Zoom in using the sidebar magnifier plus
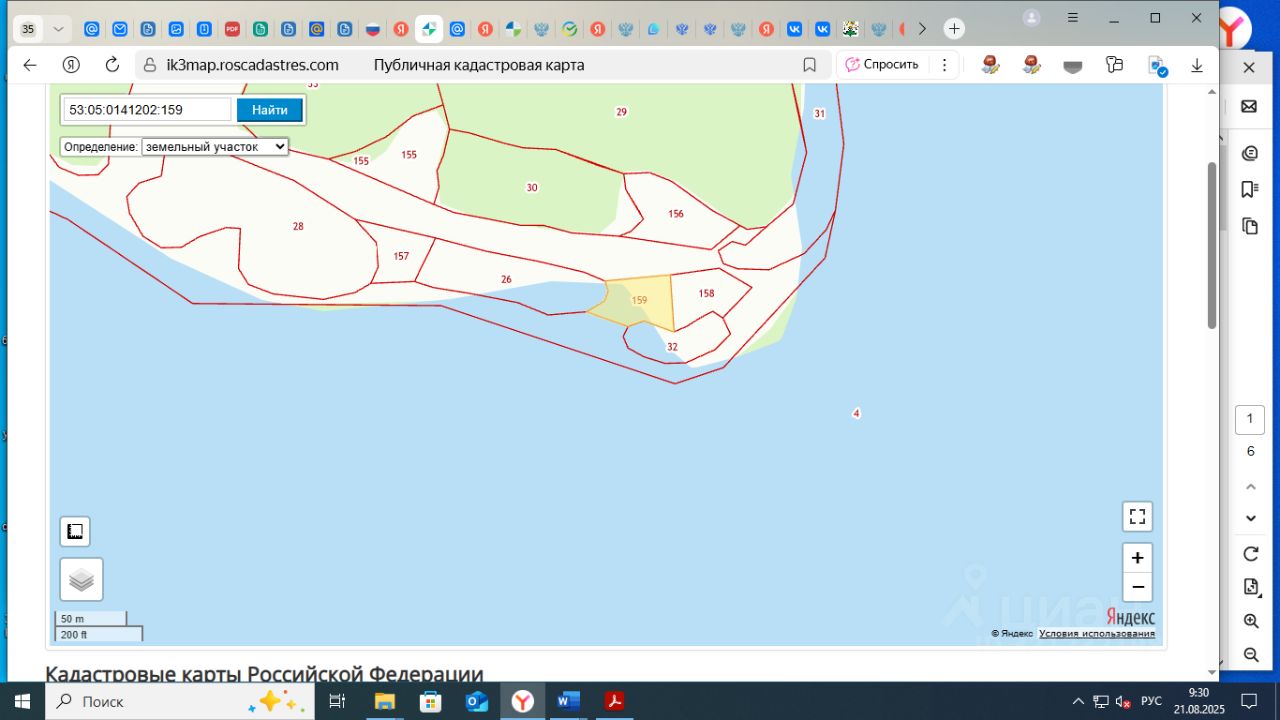Image resolution: width=1280 pixels, height=720 pixels. [1250, 621]
